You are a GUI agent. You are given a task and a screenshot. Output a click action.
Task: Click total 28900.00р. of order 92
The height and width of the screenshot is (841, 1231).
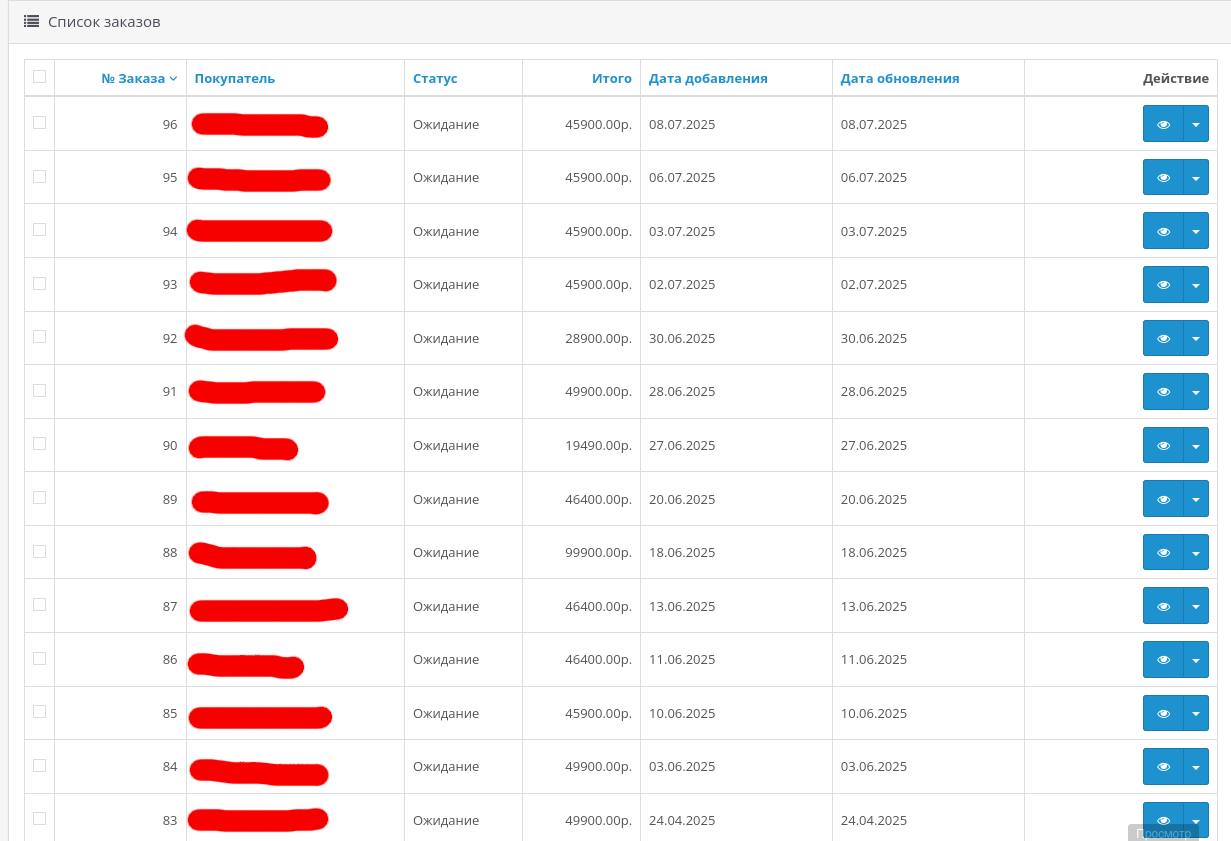pos(598,338)
